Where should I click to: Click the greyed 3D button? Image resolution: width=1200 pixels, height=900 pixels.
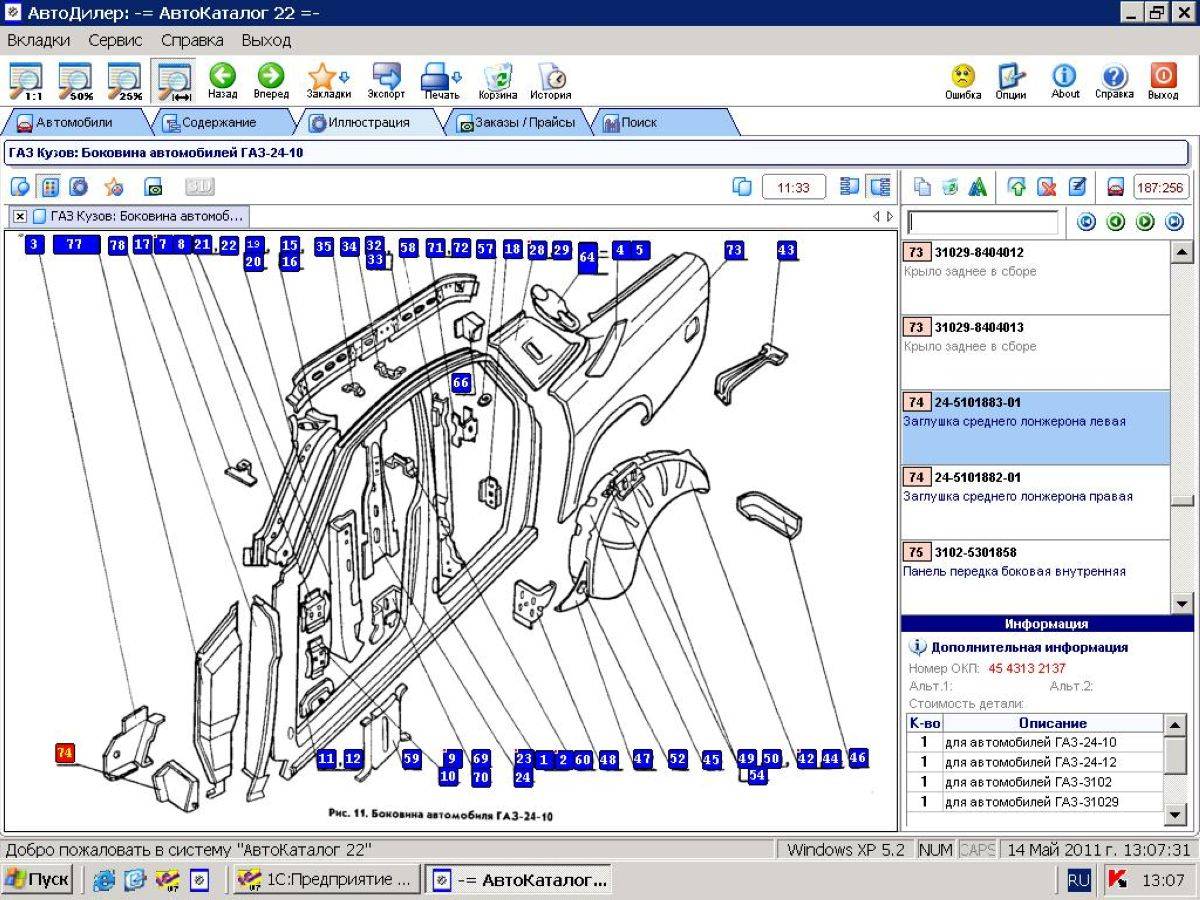click(200, 187)
